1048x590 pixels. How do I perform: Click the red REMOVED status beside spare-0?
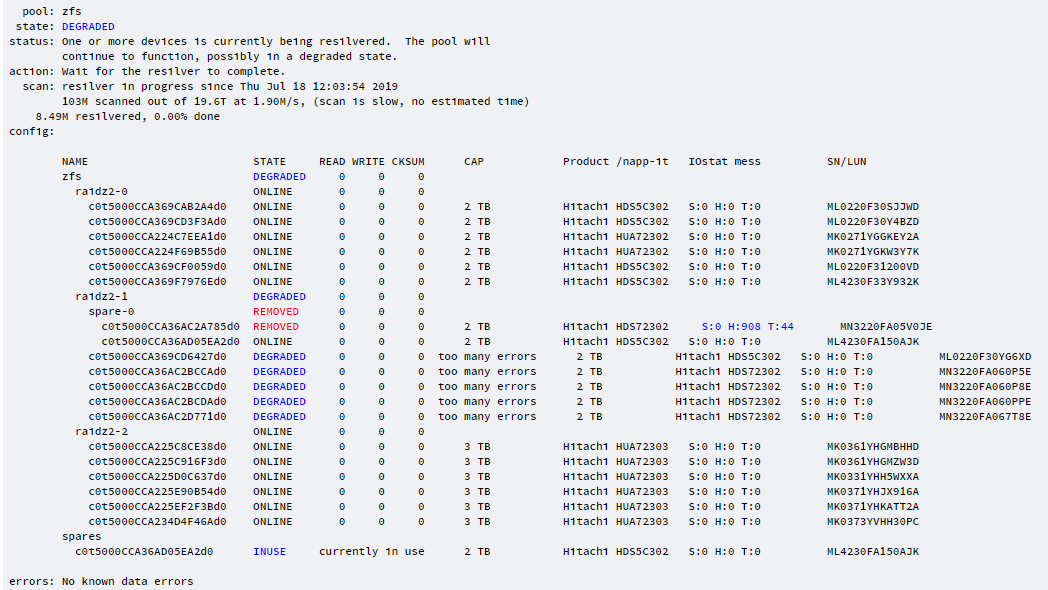point(276,311)
